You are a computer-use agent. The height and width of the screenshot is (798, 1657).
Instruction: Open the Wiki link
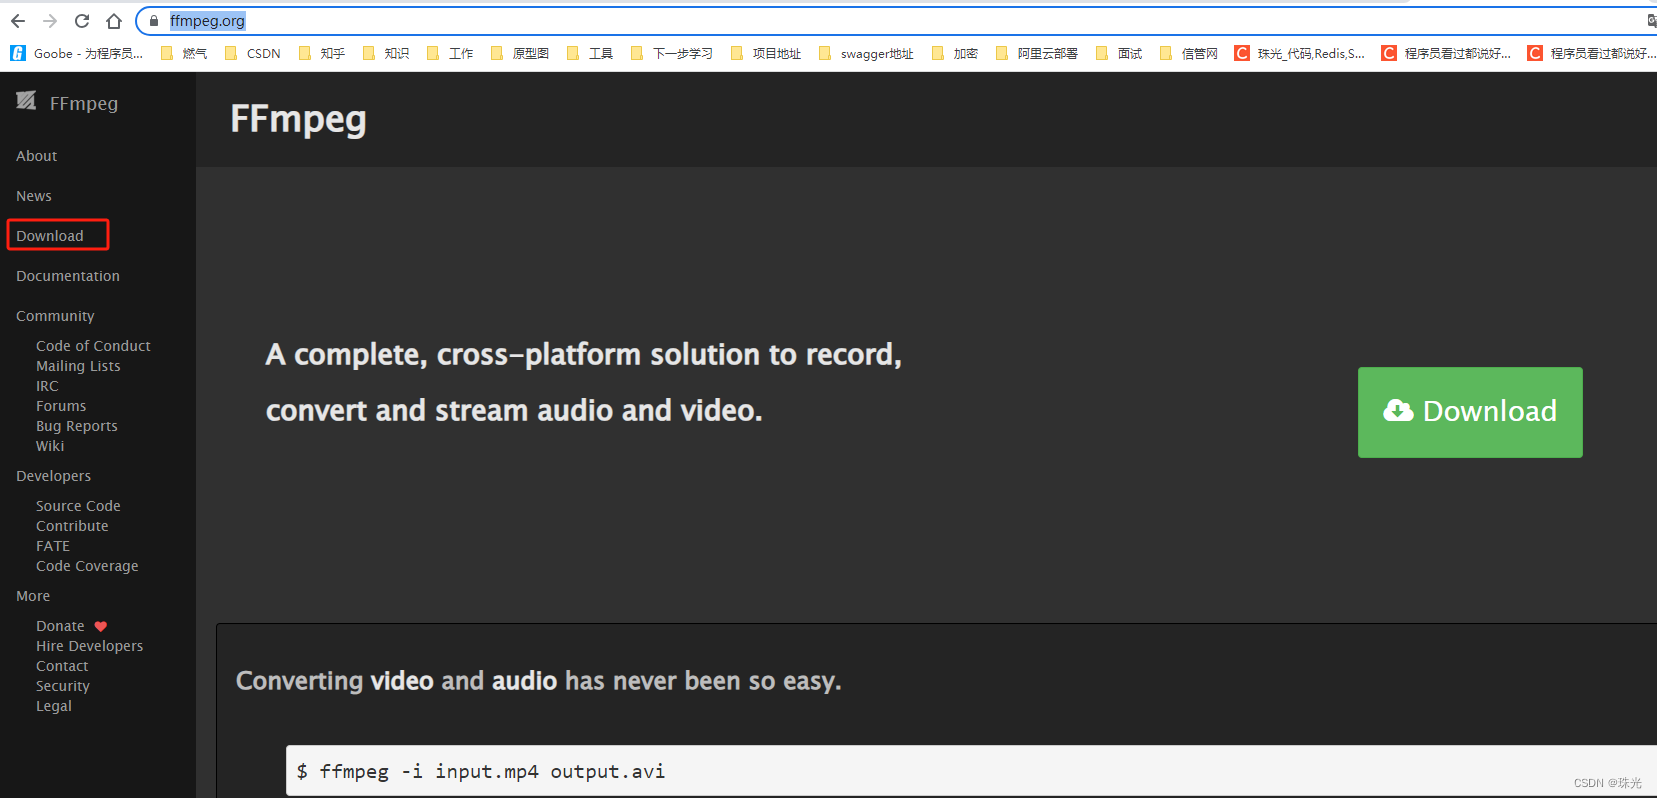click(50, 446)
